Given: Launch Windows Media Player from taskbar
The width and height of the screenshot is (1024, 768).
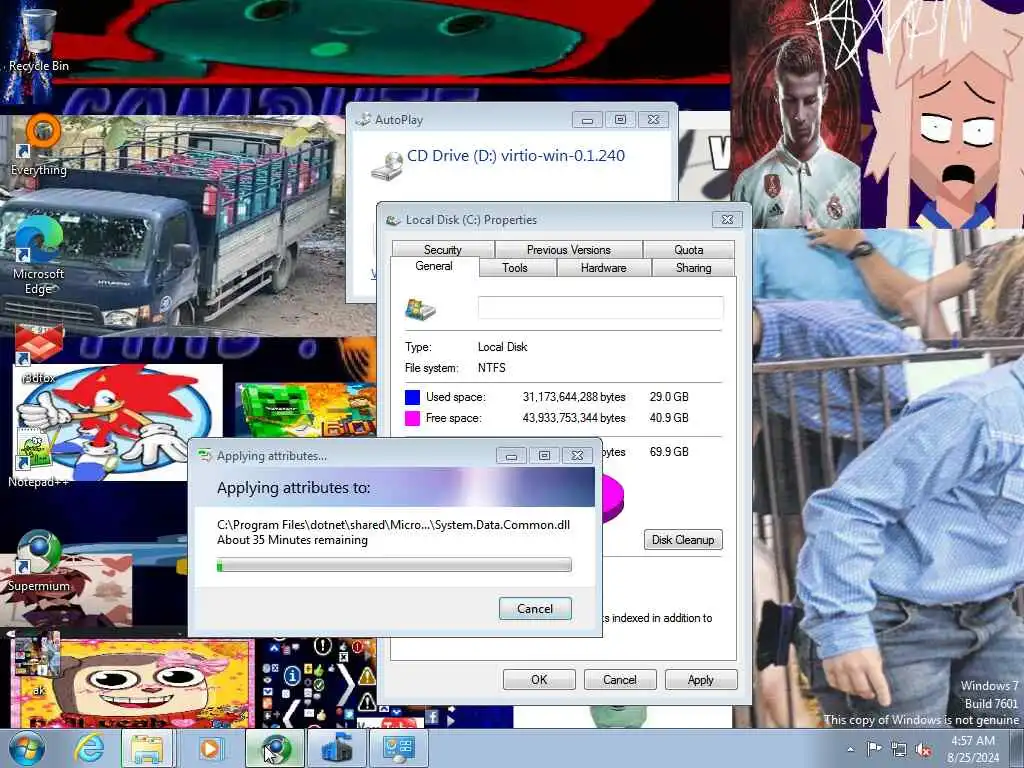Looking at the screenshot, I should pyautogui.click(x=210, y=748).
